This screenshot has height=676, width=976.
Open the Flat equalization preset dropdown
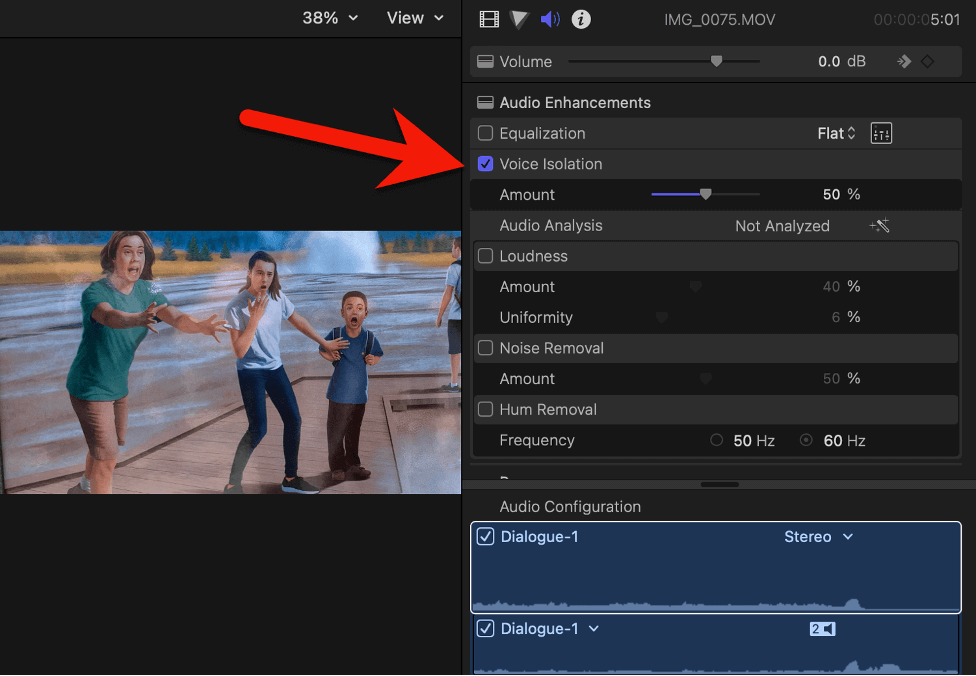point(836,132)
